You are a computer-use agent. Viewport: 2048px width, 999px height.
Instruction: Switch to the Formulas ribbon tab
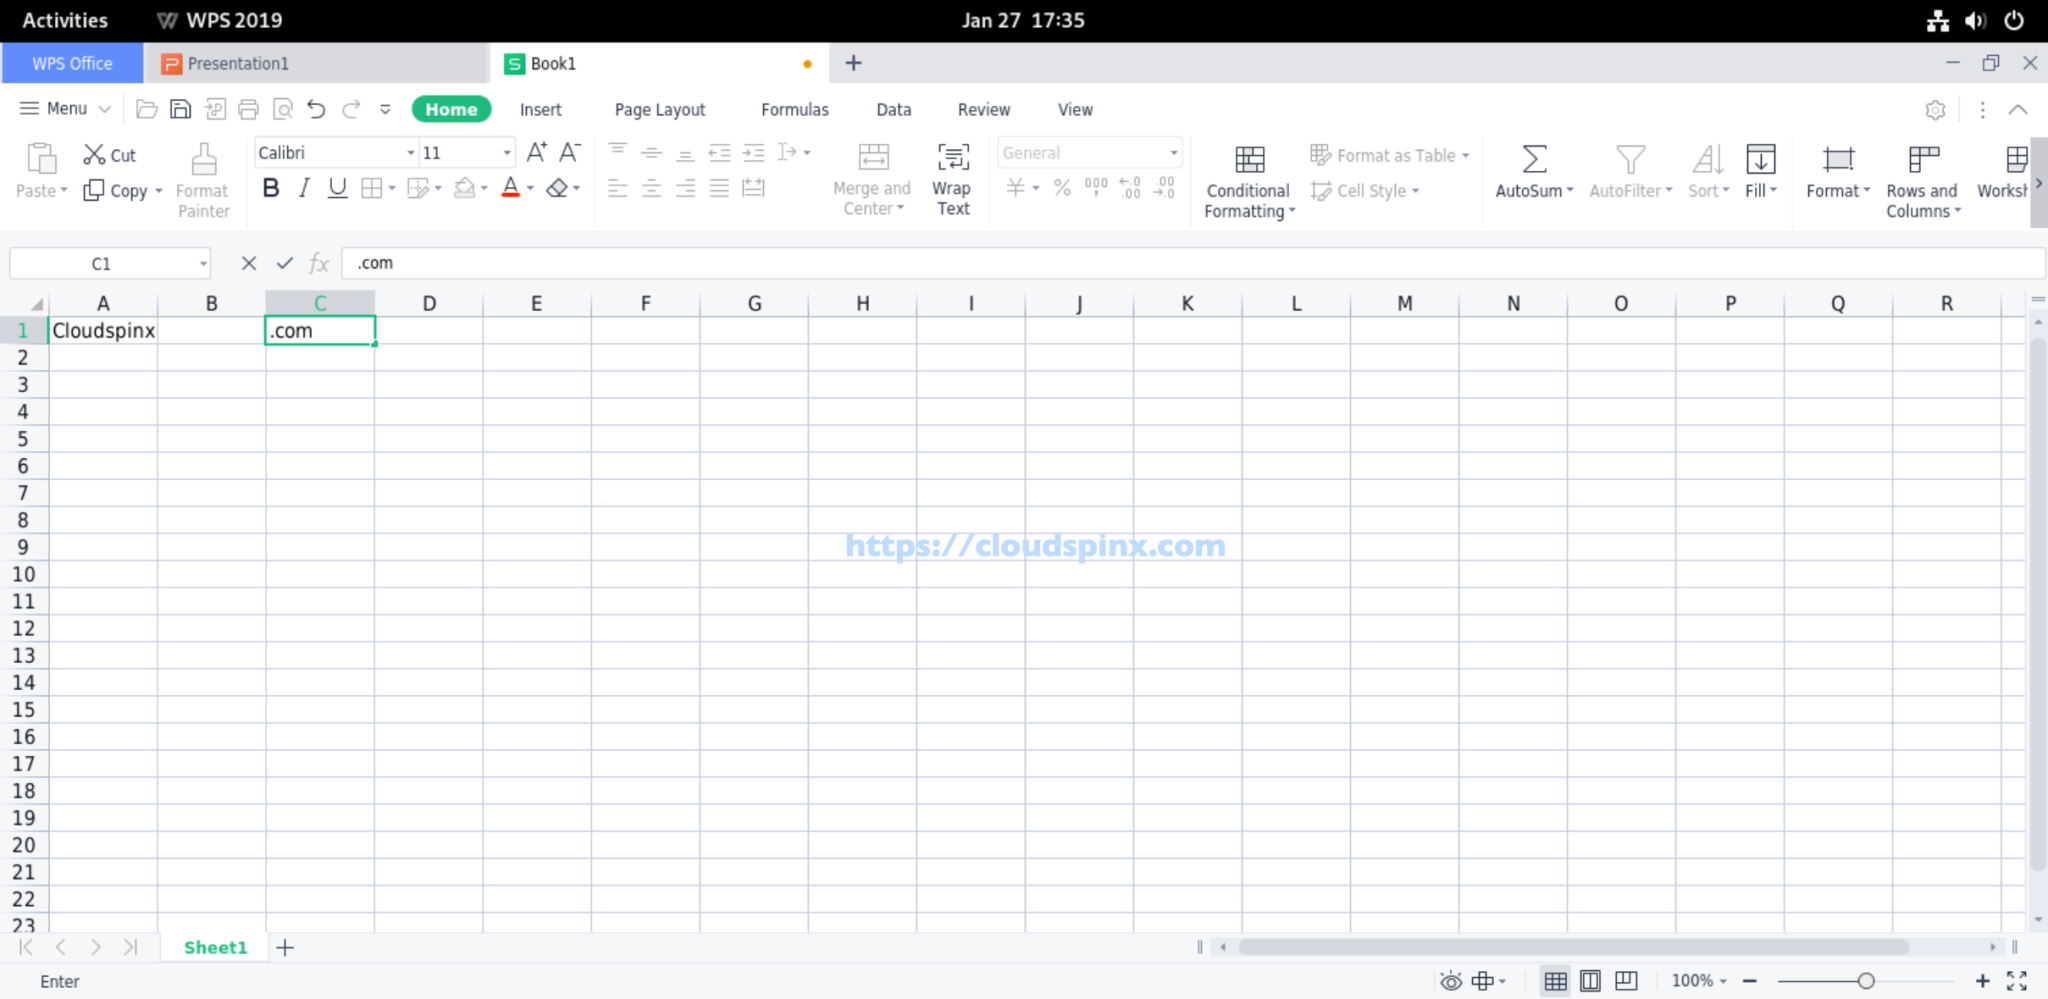pos(793,109)
